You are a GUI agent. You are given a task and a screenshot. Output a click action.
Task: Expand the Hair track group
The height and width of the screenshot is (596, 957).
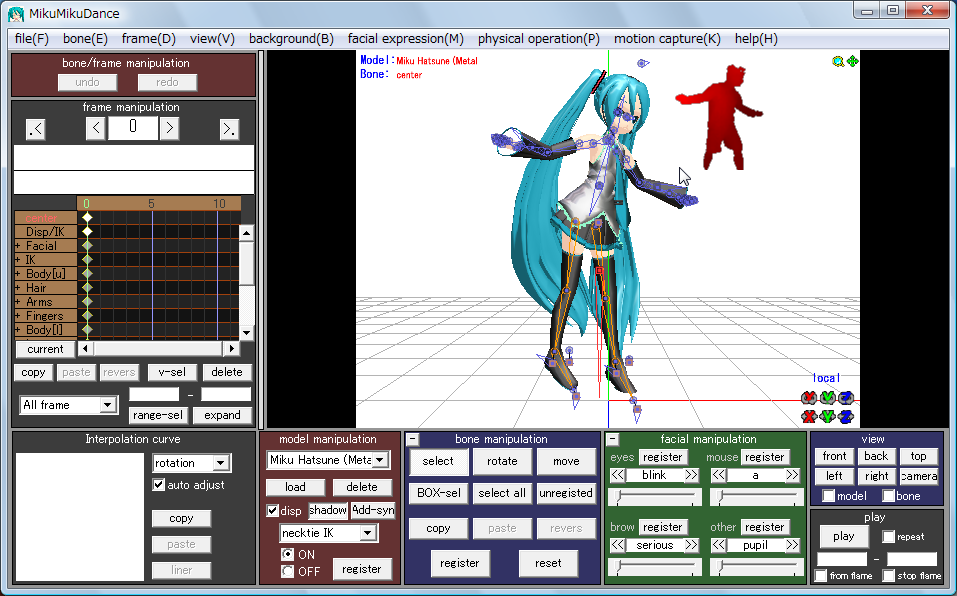pos(18,288)
